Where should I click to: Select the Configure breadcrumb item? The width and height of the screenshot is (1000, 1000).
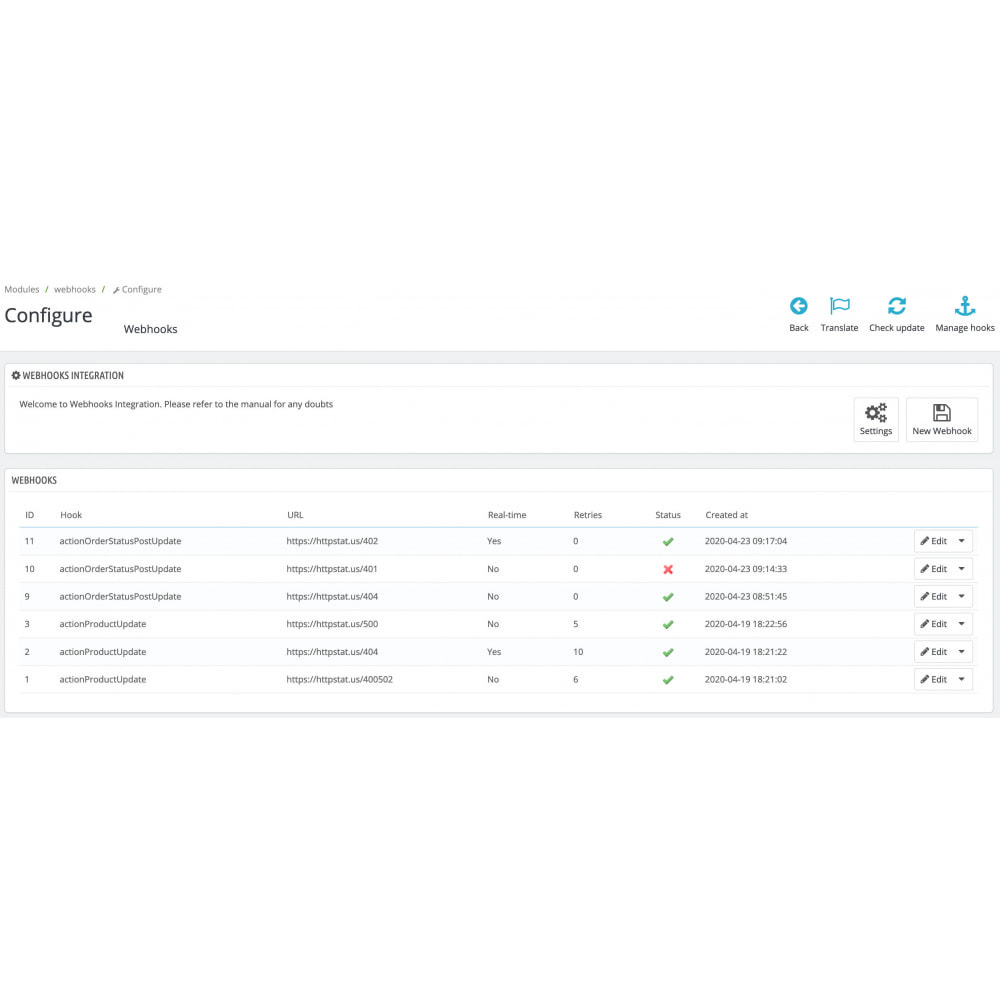pos(137,290)
